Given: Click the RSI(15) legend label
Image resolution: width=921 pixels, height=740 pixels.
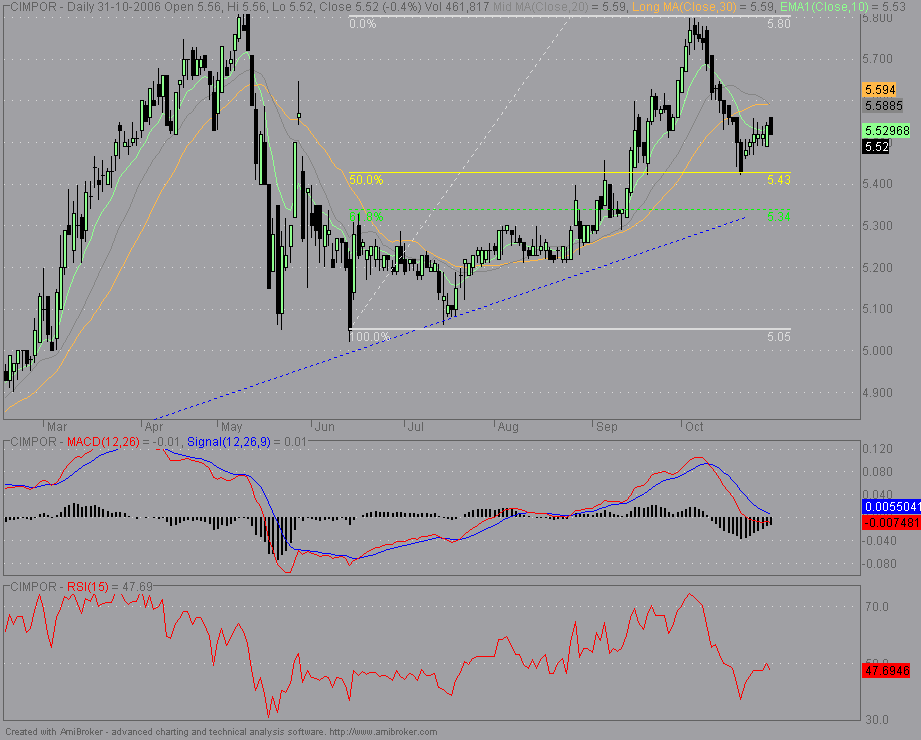Looking at the screenshot, I should coord(88,587).
